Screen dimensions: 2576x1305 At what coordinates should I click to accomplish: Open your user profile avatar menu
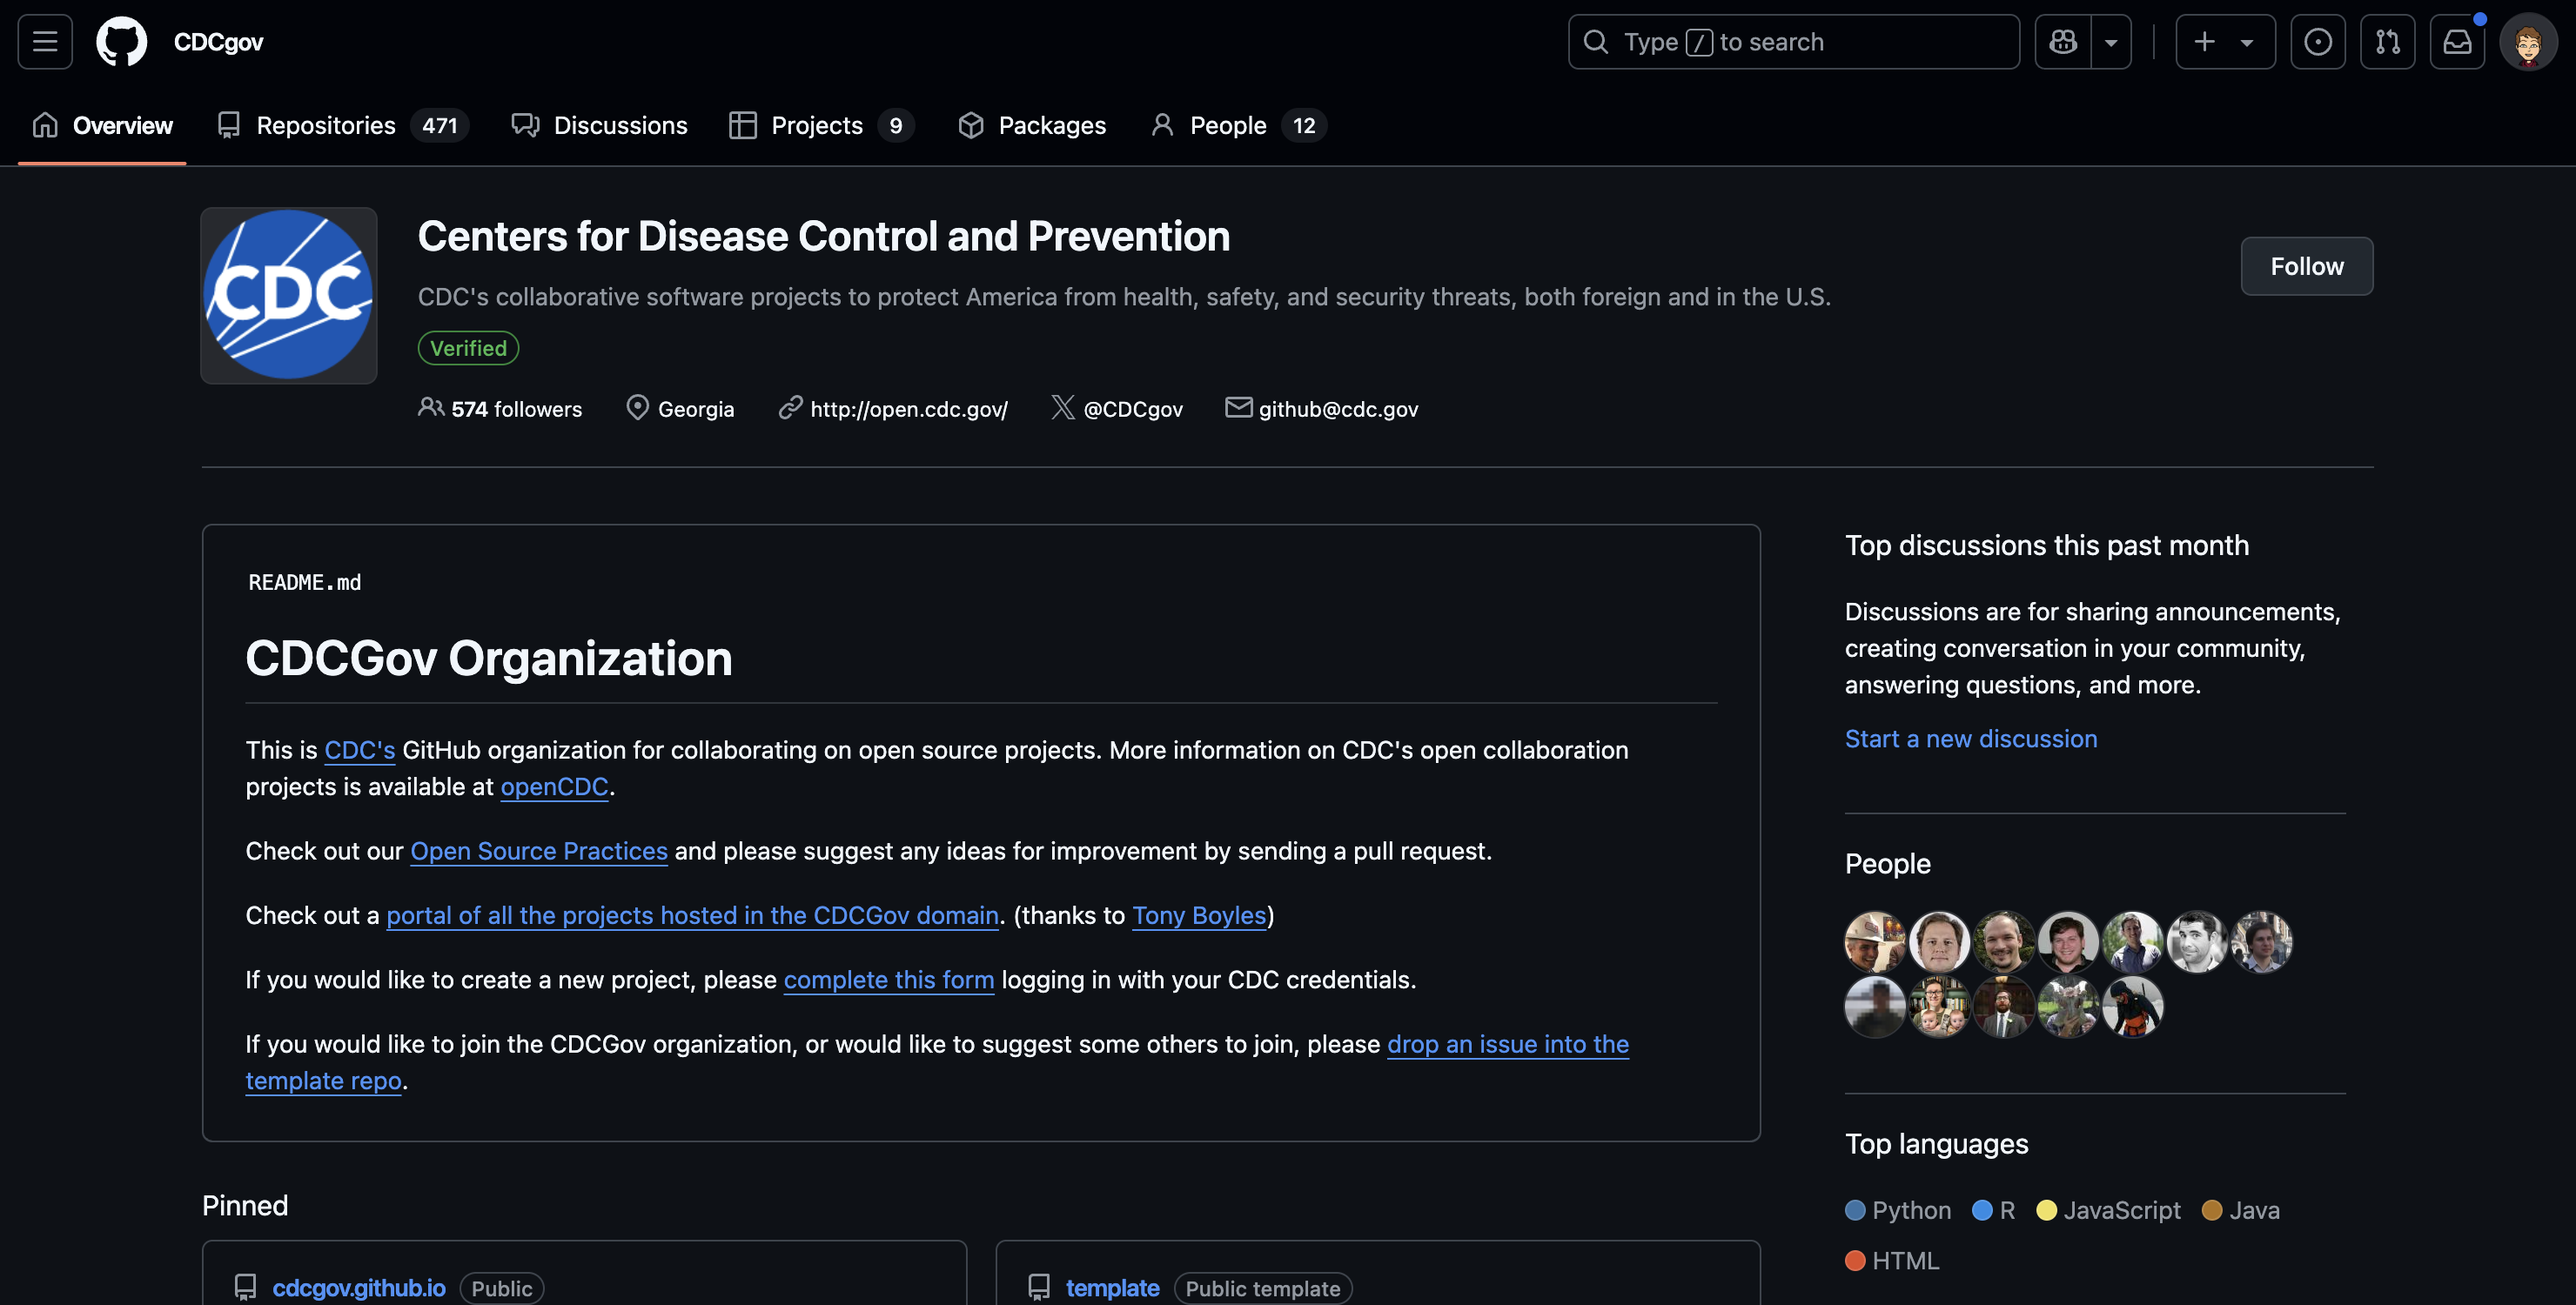point(2528,42)
